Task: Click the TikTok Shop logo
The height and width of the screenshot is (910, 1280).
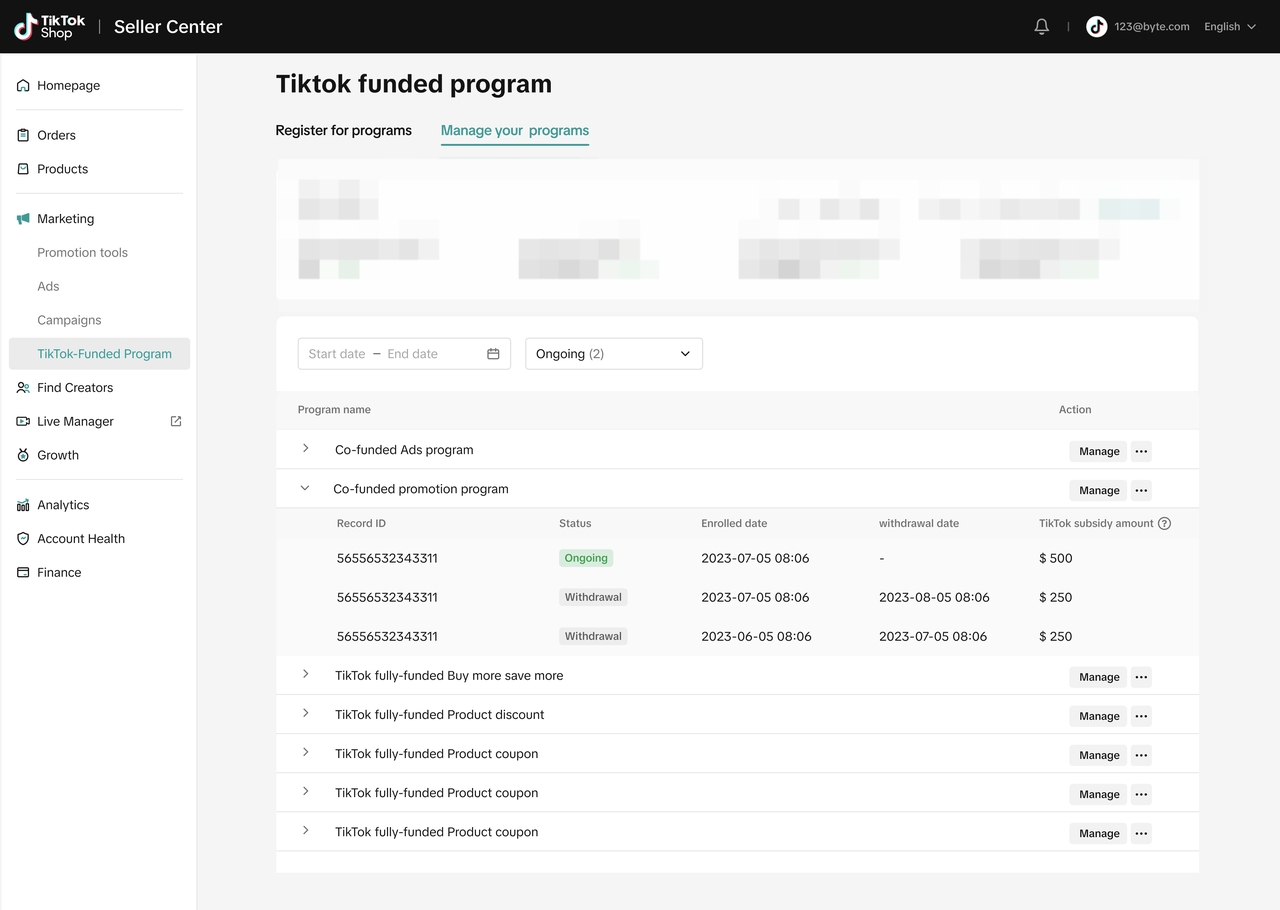Action: pyautogui.click(x=50, y=27)
